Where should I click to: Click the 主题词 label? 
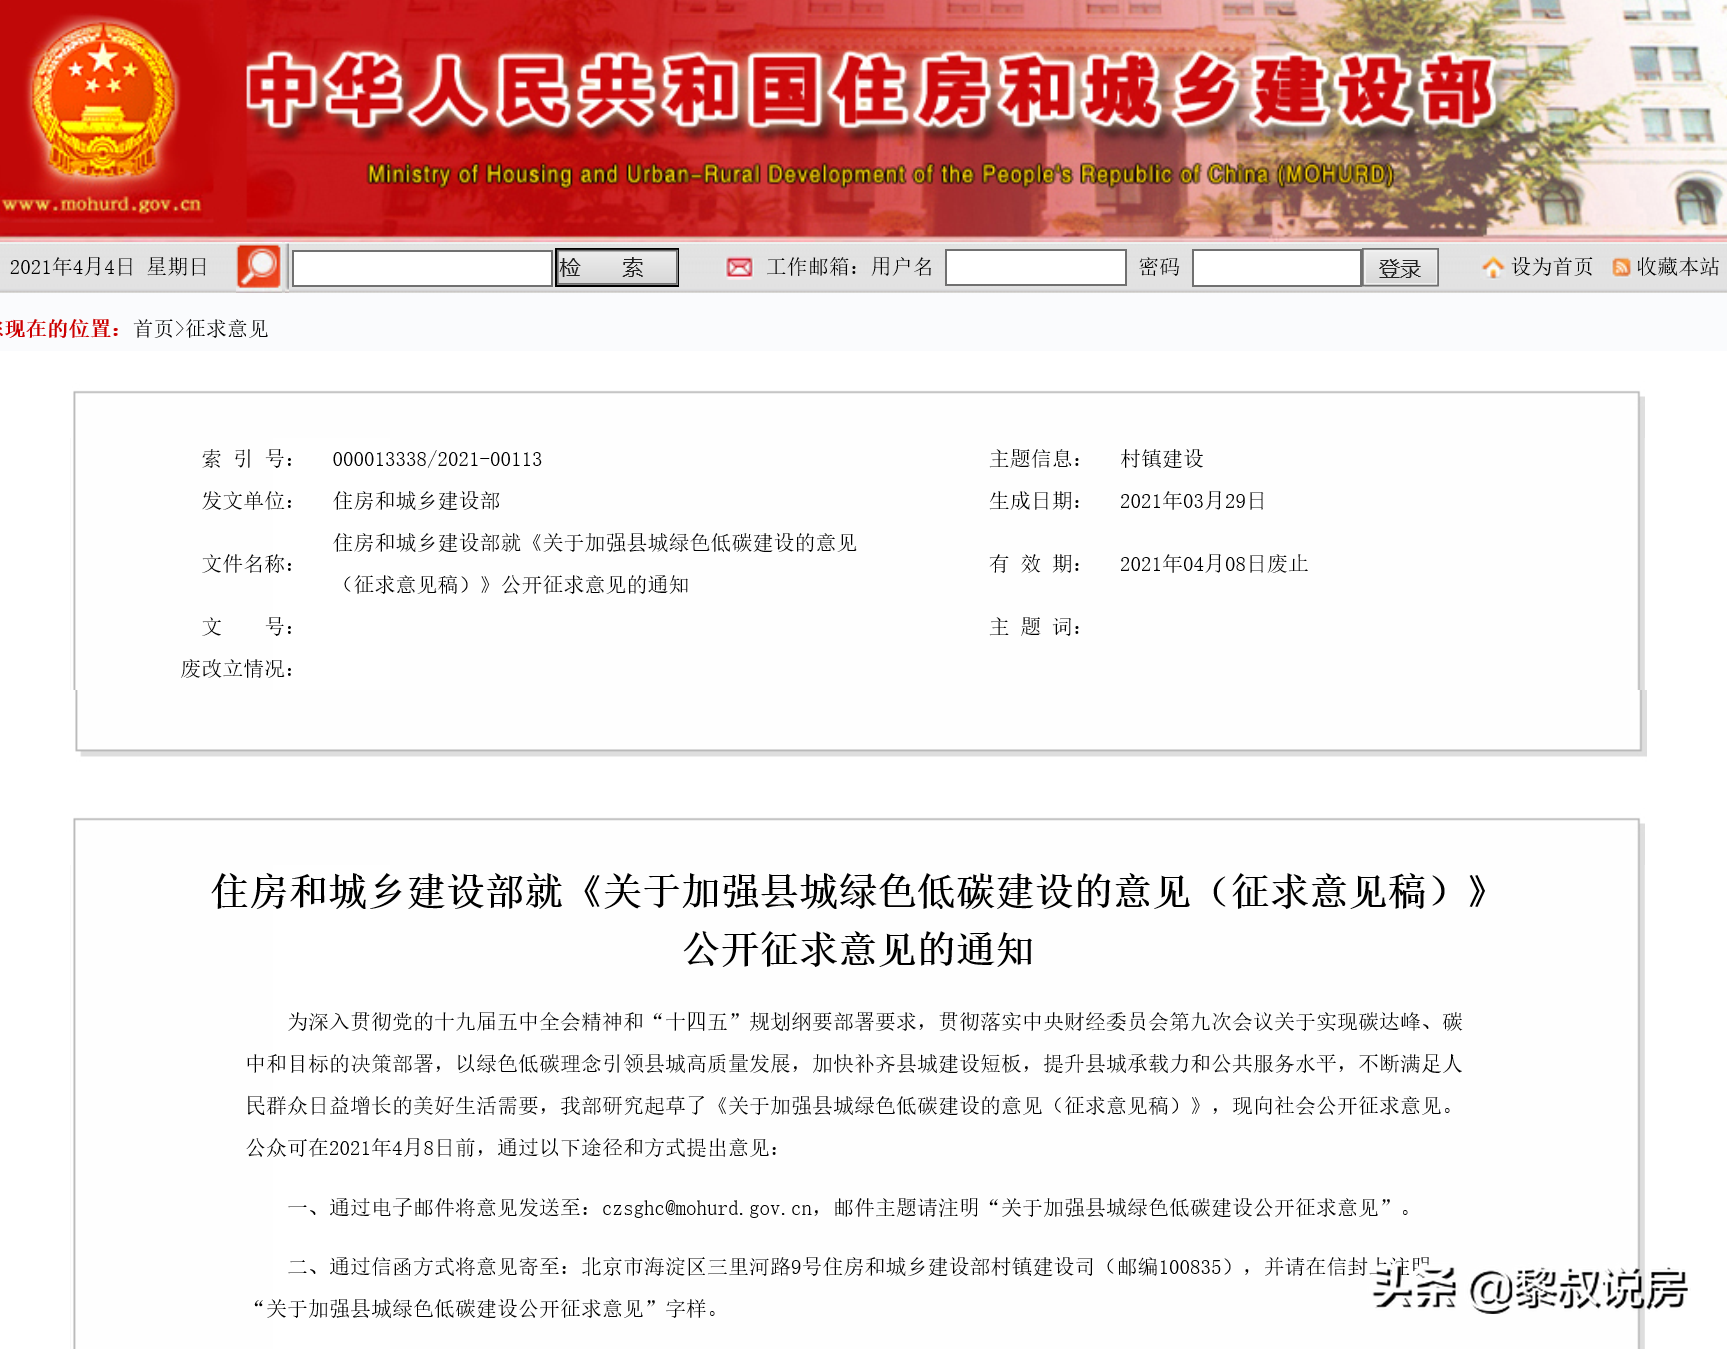(x=1035, y=627)
